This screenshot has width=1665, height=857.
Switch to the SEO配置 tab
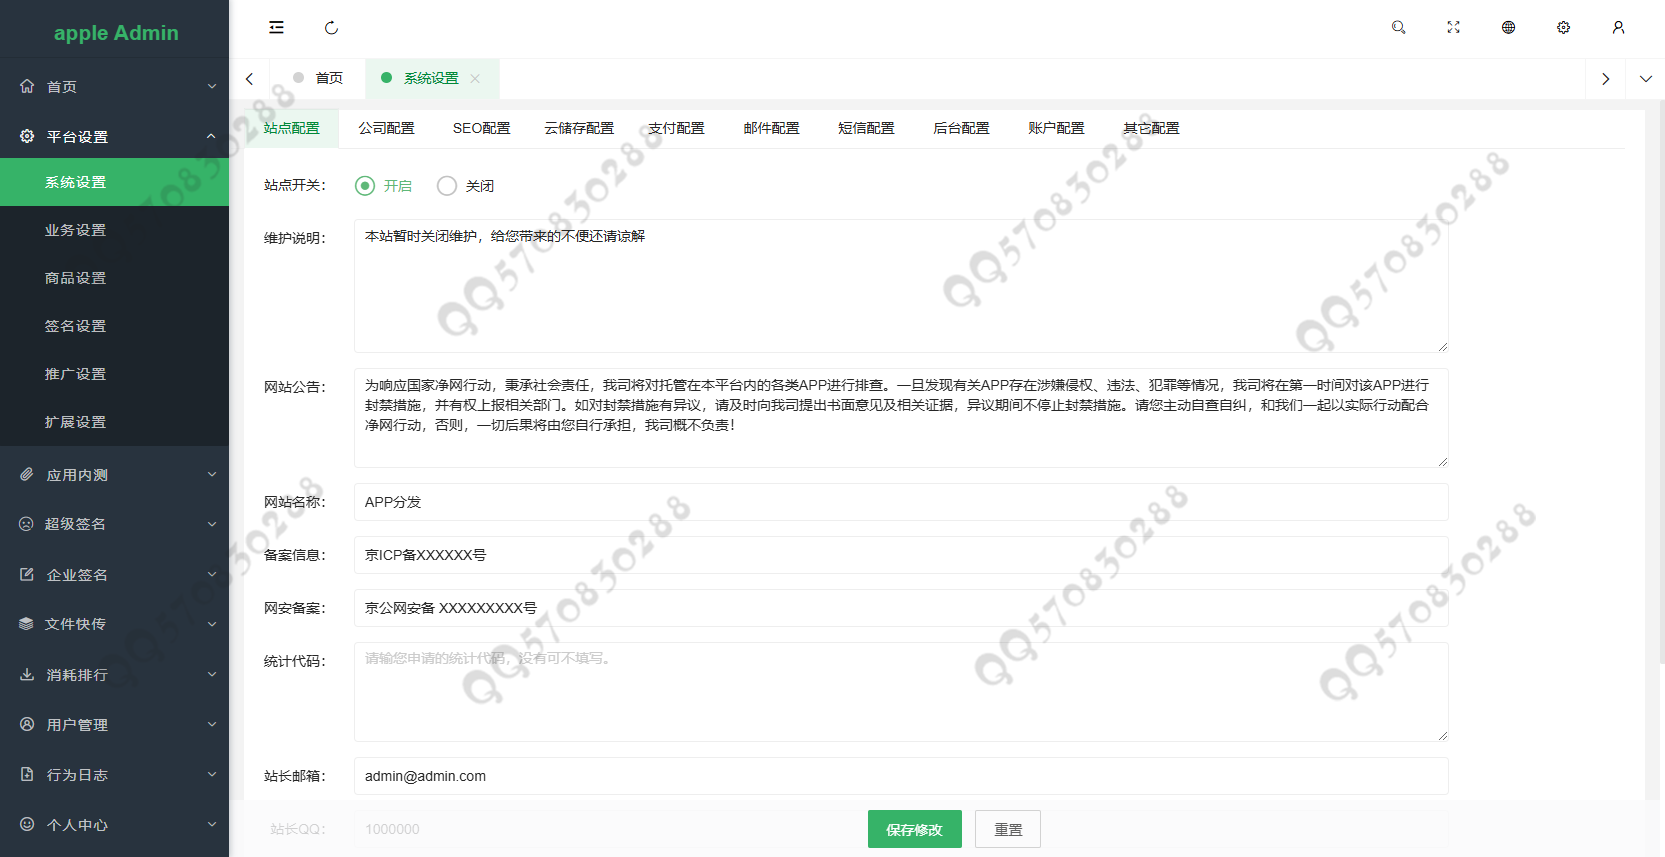[x=481, y=129]
